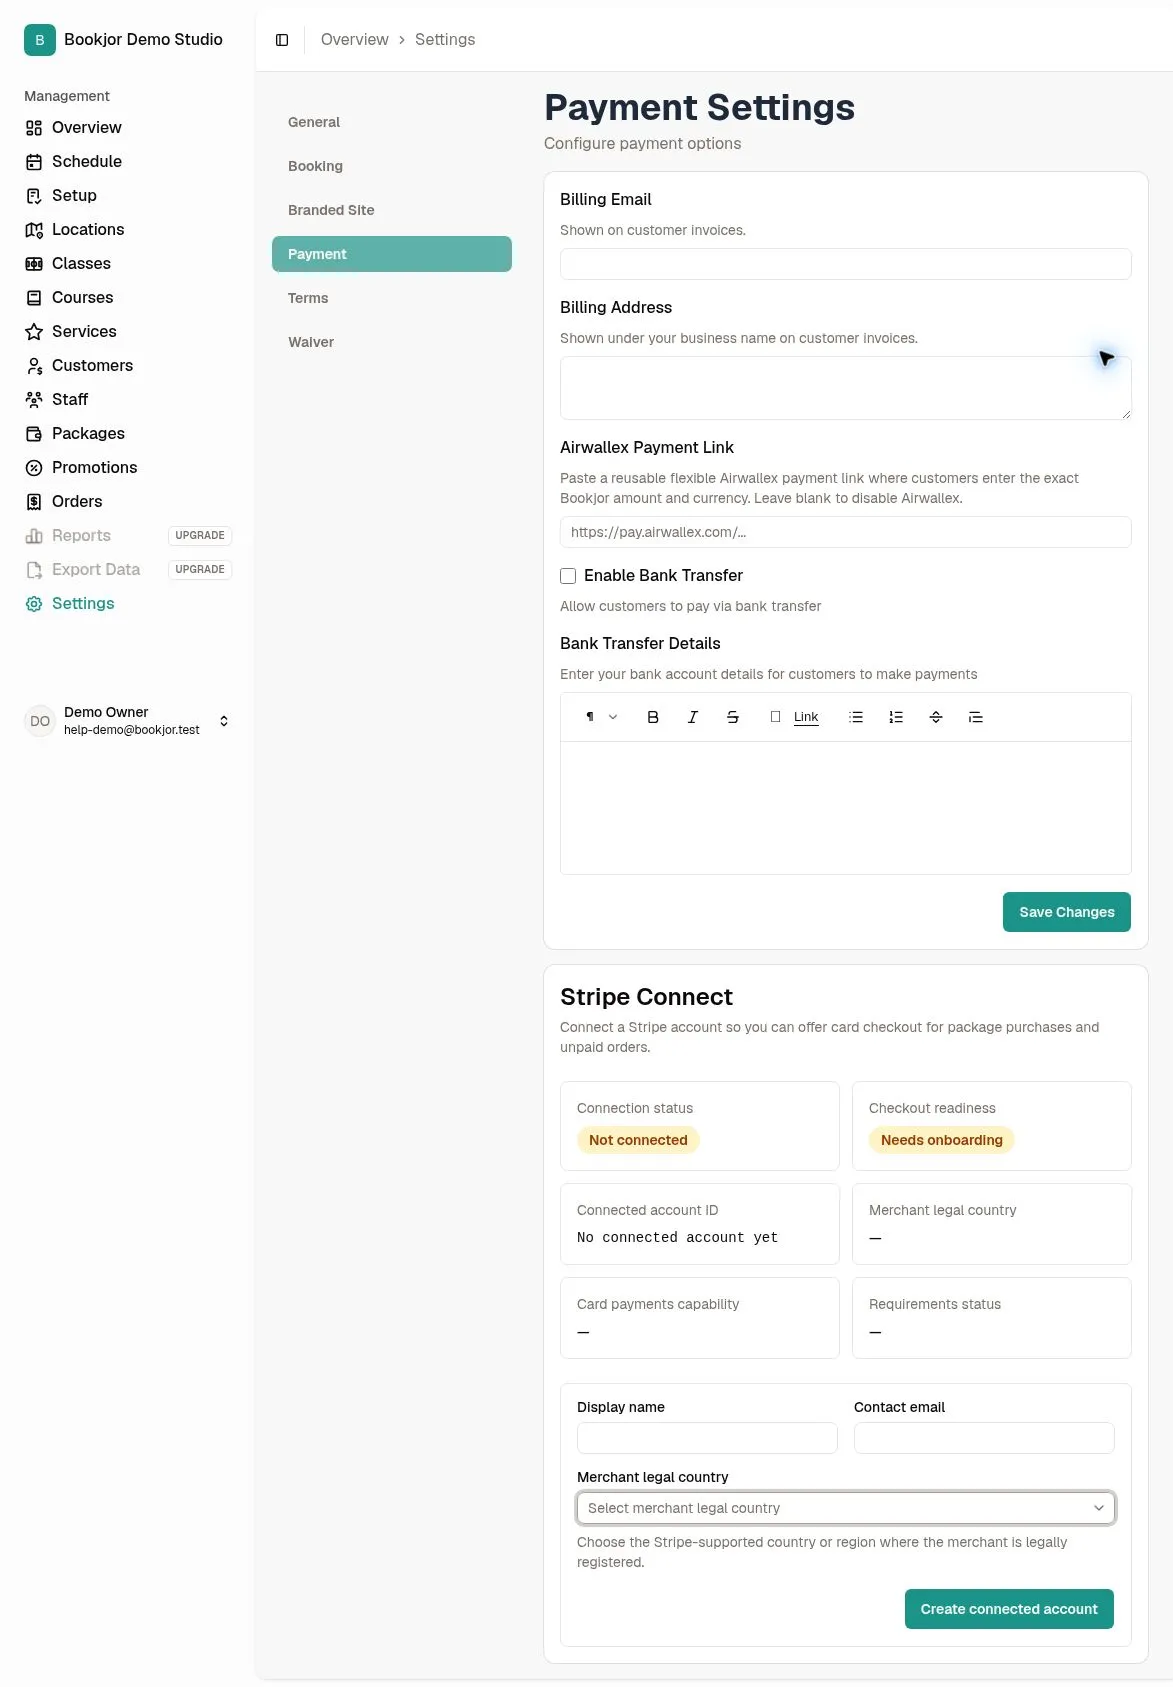Click the Staff group icon

(x=34, y=400)
